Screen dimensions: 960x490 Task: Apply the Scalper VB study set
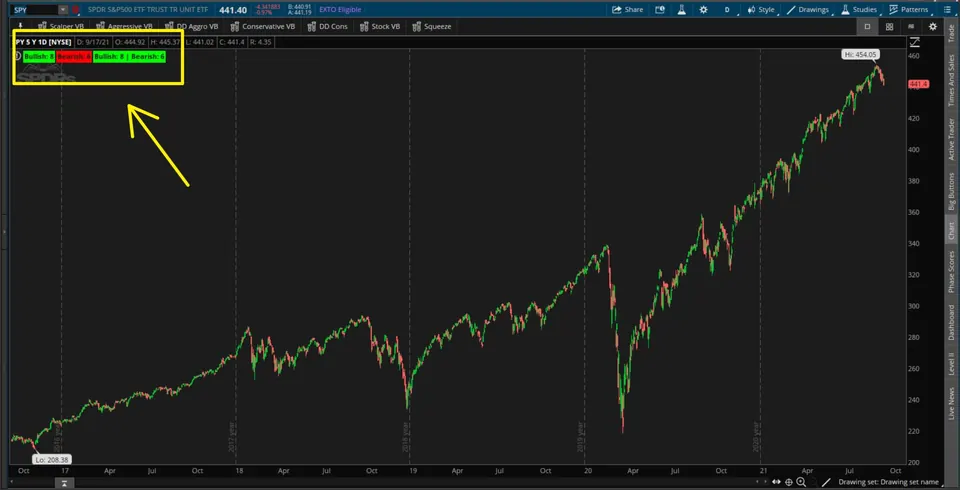pyautogui.click(x=61, y=26)
